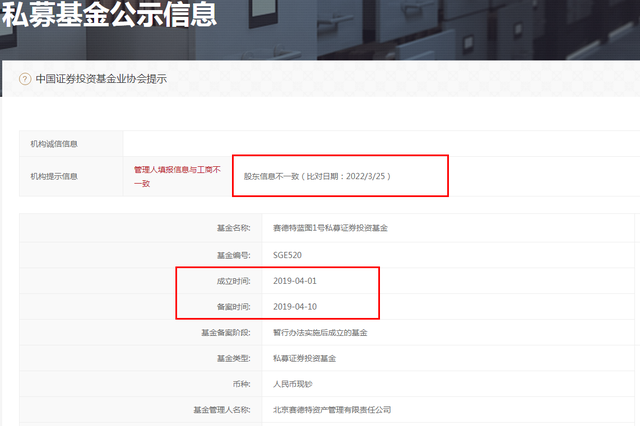The width and height of the screenshot is (640, 426).
Task: Click the 基金编号 label
Action: (x=233, y=255)
